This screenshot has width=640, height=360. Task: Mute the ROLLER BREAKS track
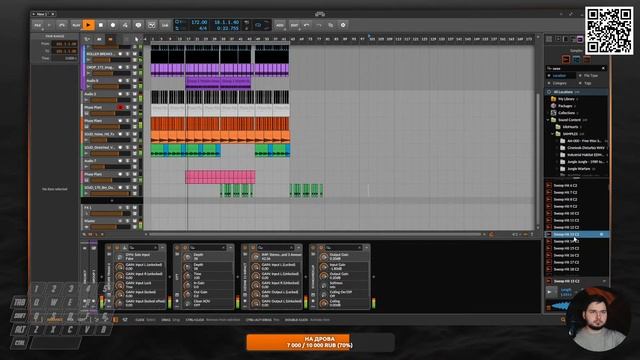point(134,54)
